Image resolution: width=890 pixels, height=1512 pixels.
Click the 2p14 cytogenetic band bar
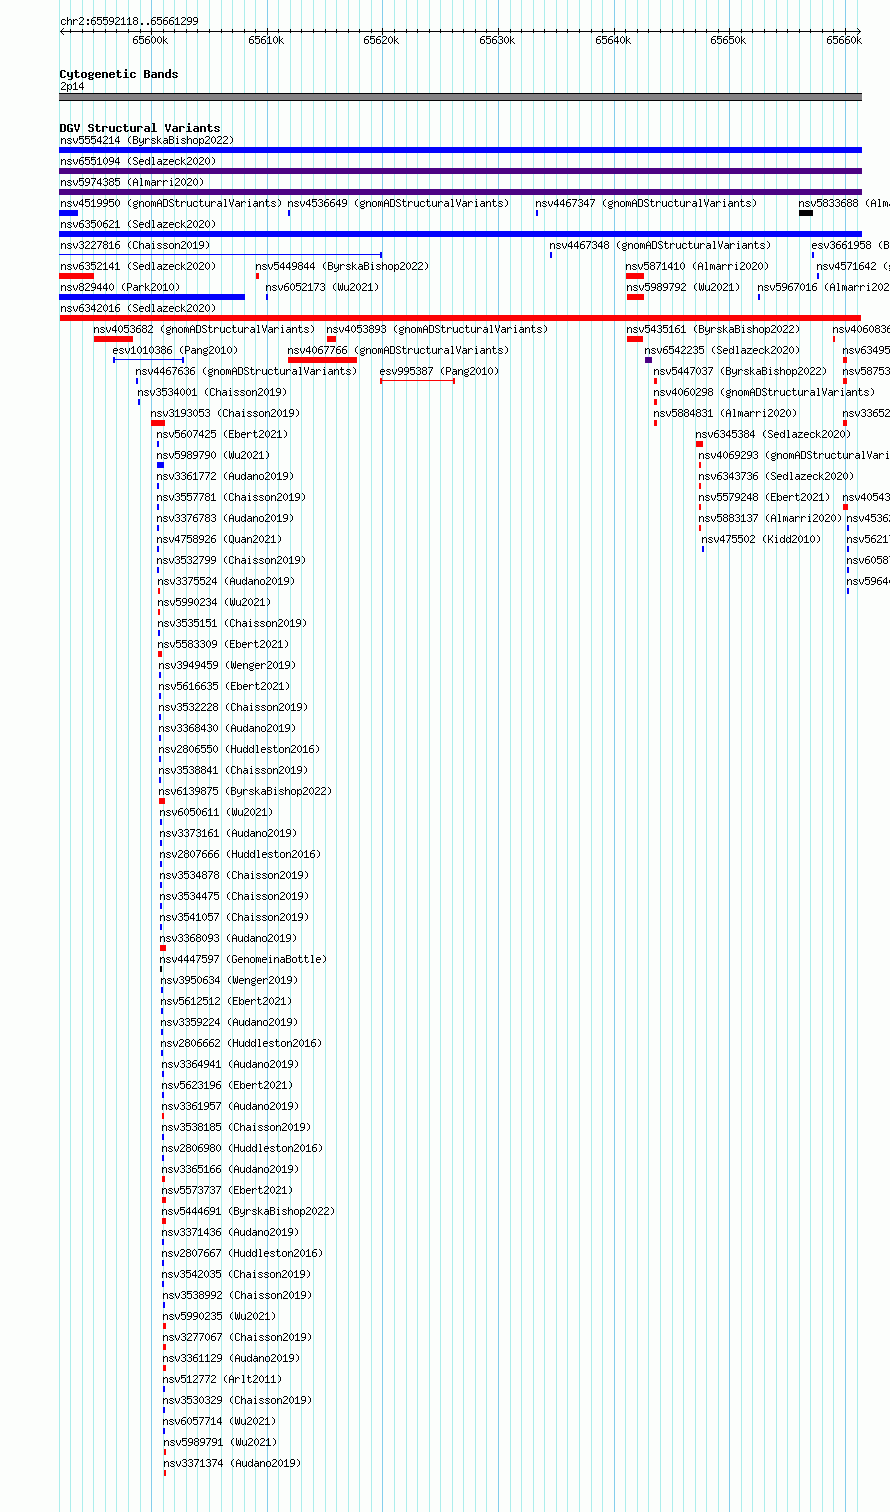tap(460, 97)
